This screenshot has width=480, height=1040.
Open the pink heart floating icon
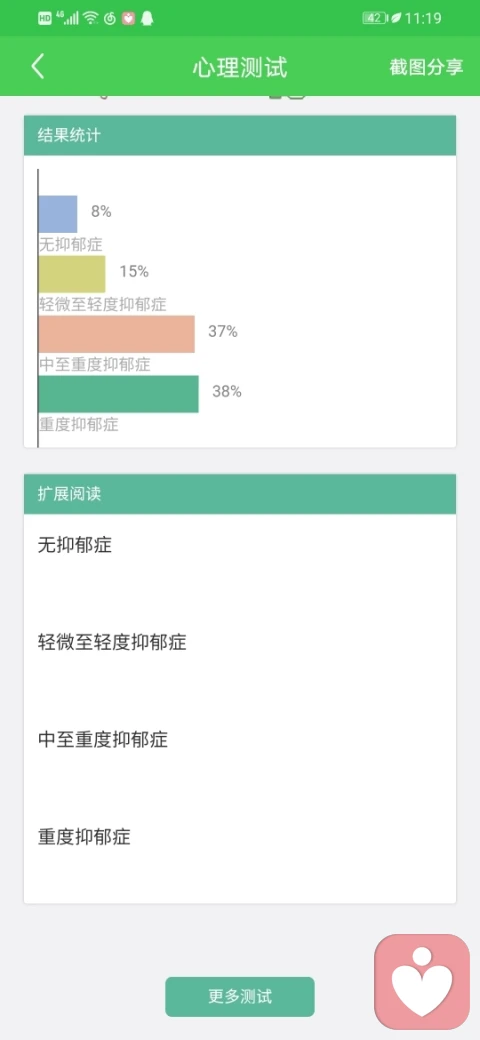(x=422, y=982)
